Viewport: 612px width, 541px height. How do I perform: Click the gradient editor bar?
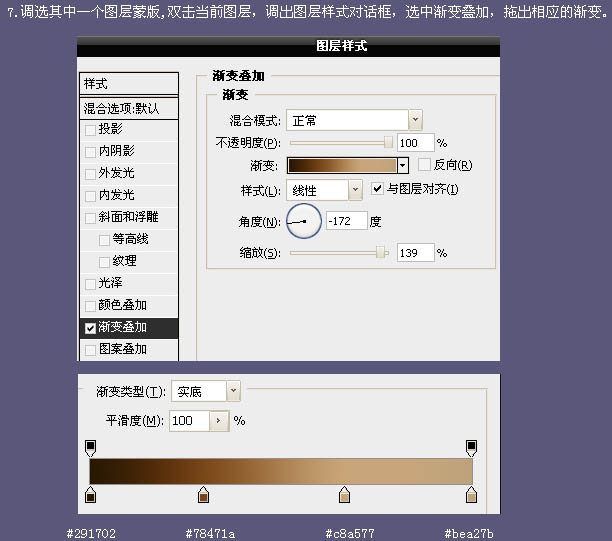coord(281,472)
